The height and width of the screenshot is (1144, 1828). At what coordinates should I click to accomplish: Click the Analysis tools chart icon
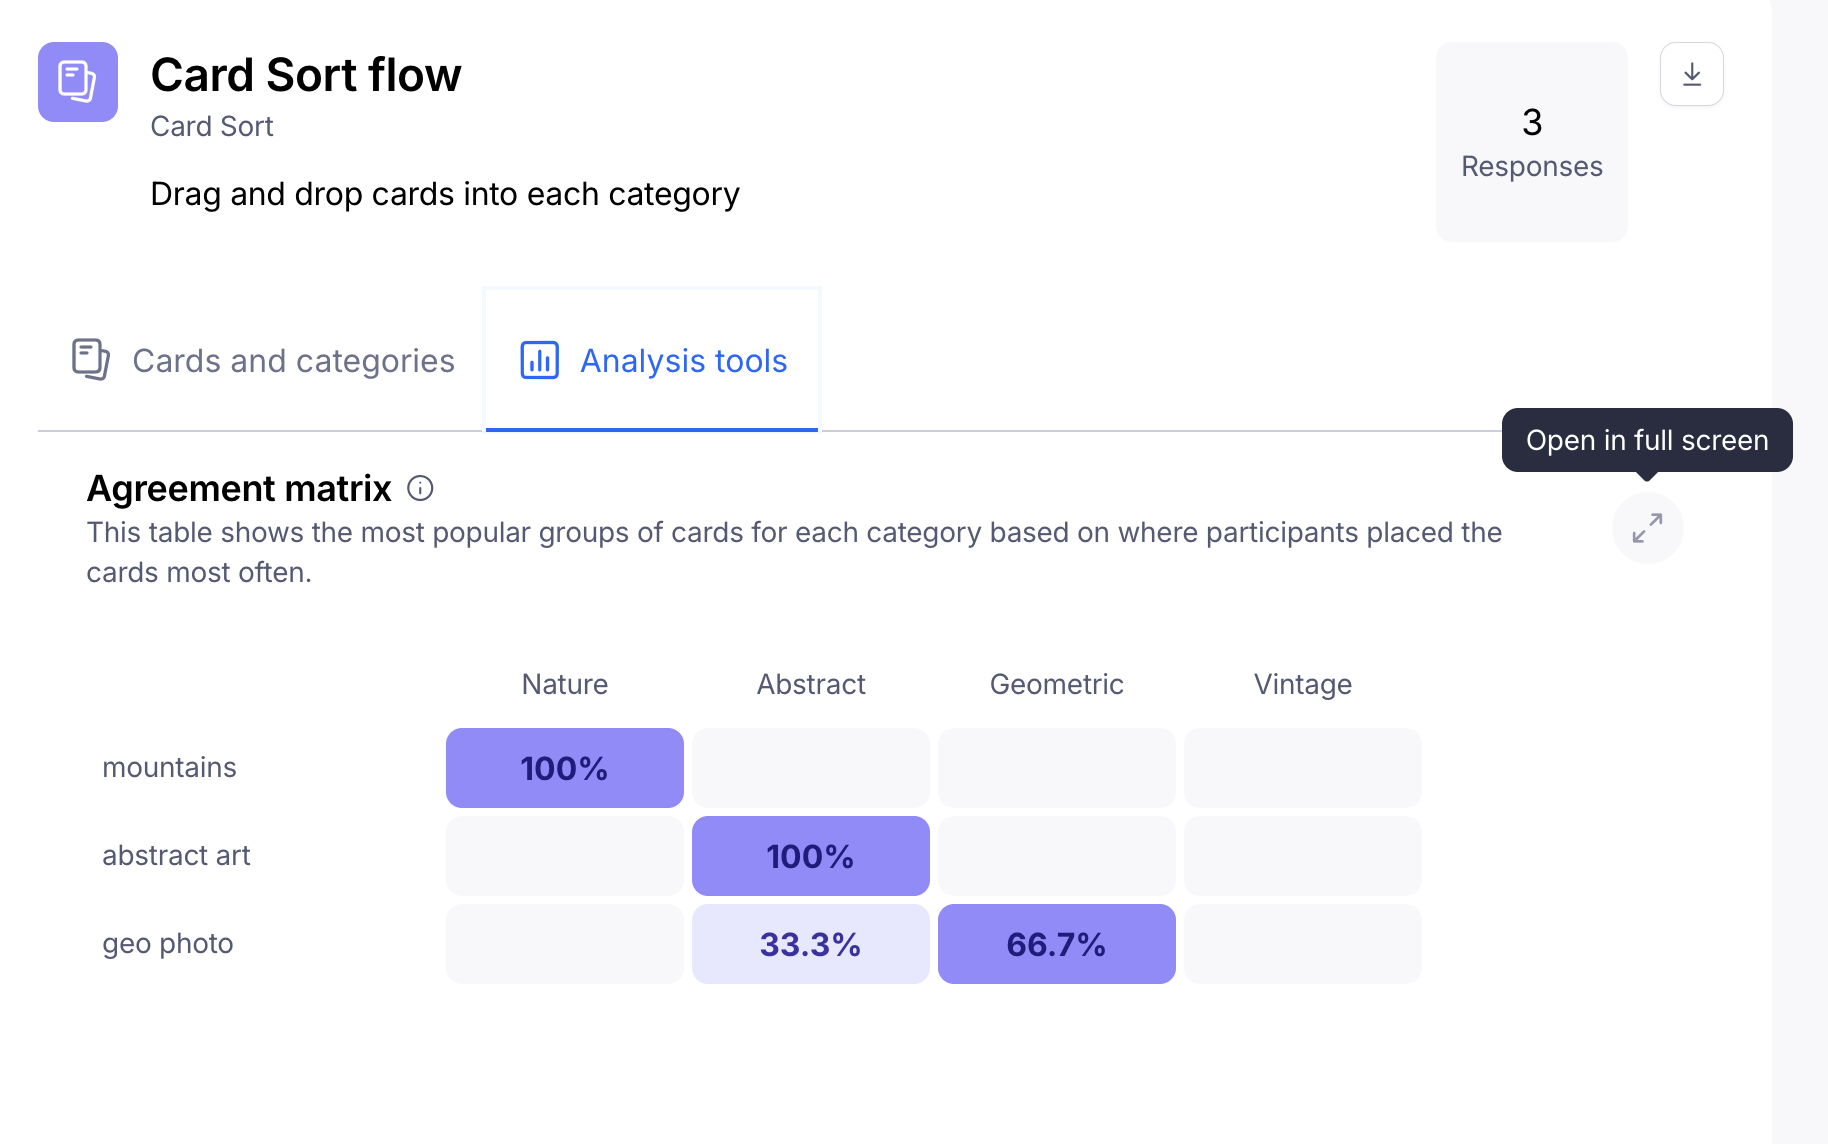coord(540,360)
